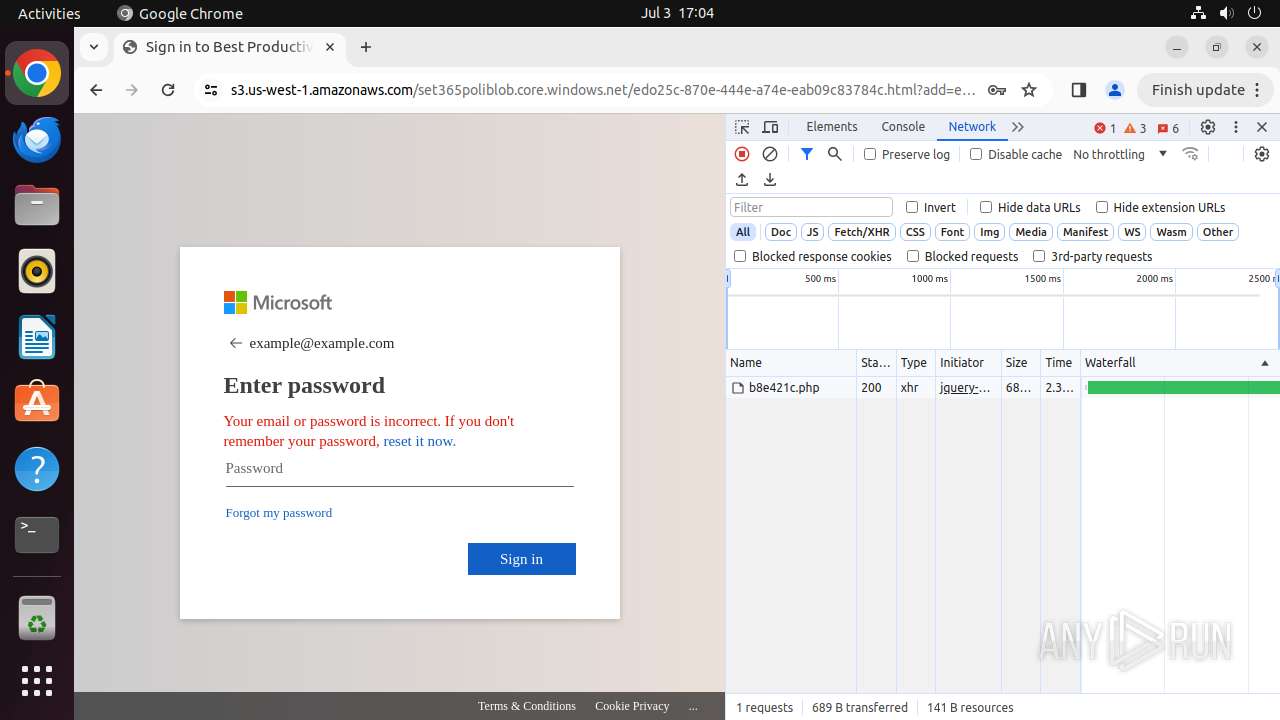Check Blocked requests

point(913,256)
